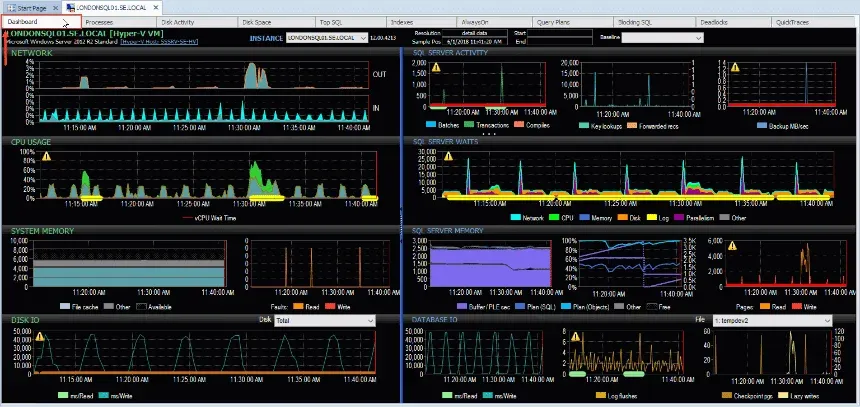This screenshot has width=860, height=407.
Task: Click the Plan (Objects) legend swatch
Action: click(x=564, y=307)
